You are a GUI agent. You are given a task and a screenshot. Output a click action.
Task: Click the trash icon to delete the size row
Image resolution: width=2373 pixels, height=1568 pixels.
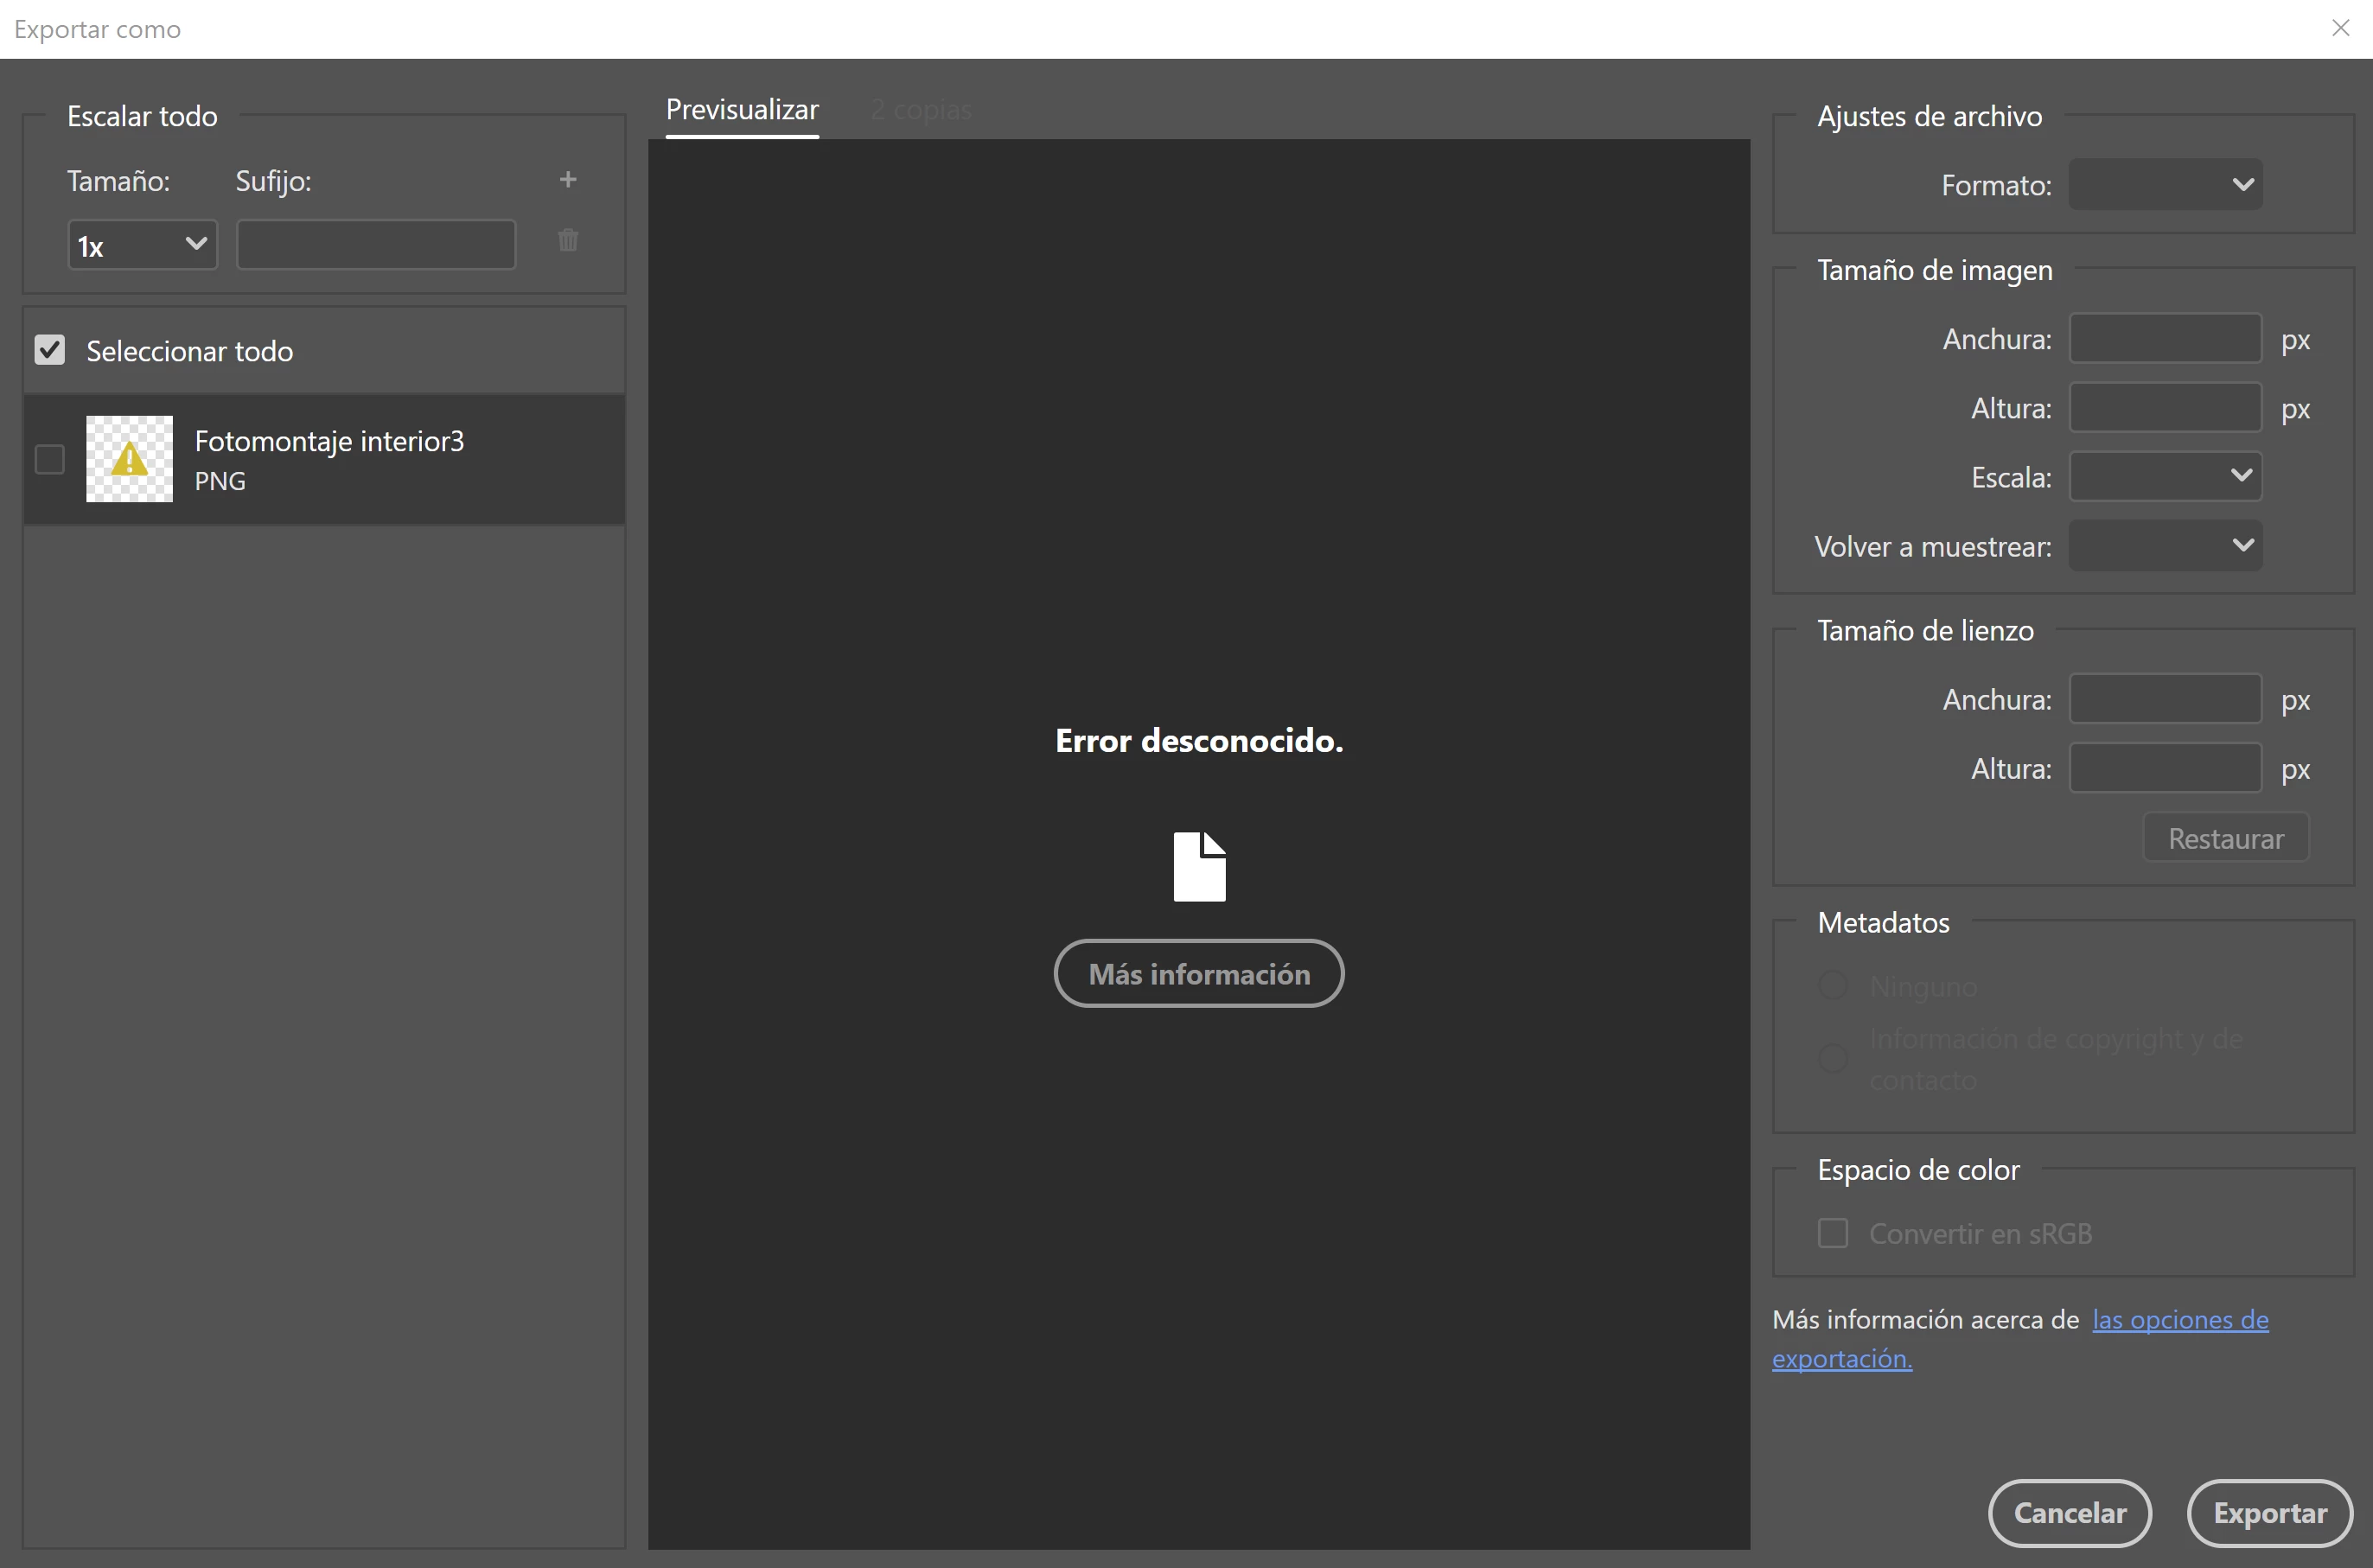pyautogui.click(x=568, y=240)
